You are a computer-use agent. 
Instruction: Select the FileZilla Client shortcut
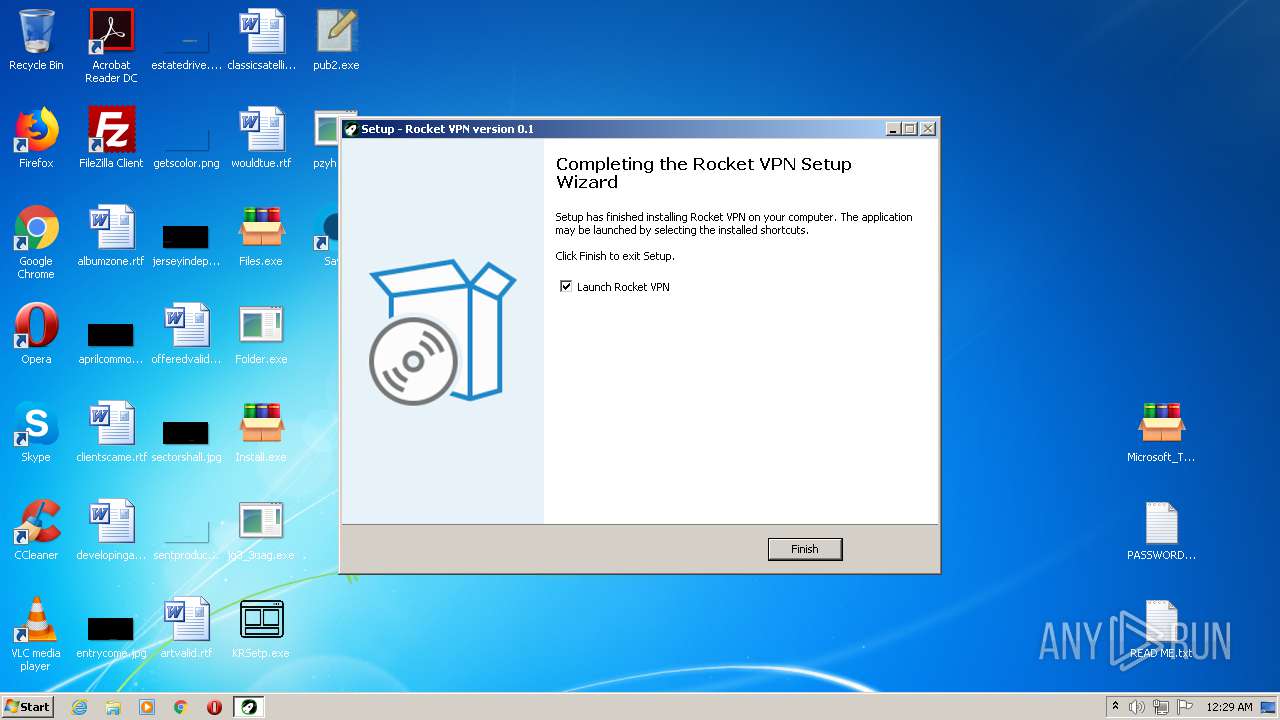click(111, 138)
